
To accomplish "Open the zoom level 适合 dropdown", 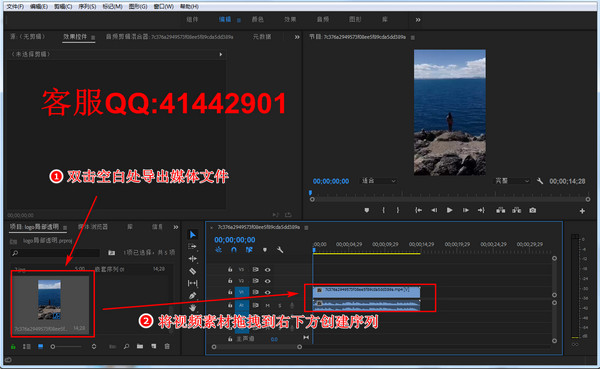I will 378,181.
